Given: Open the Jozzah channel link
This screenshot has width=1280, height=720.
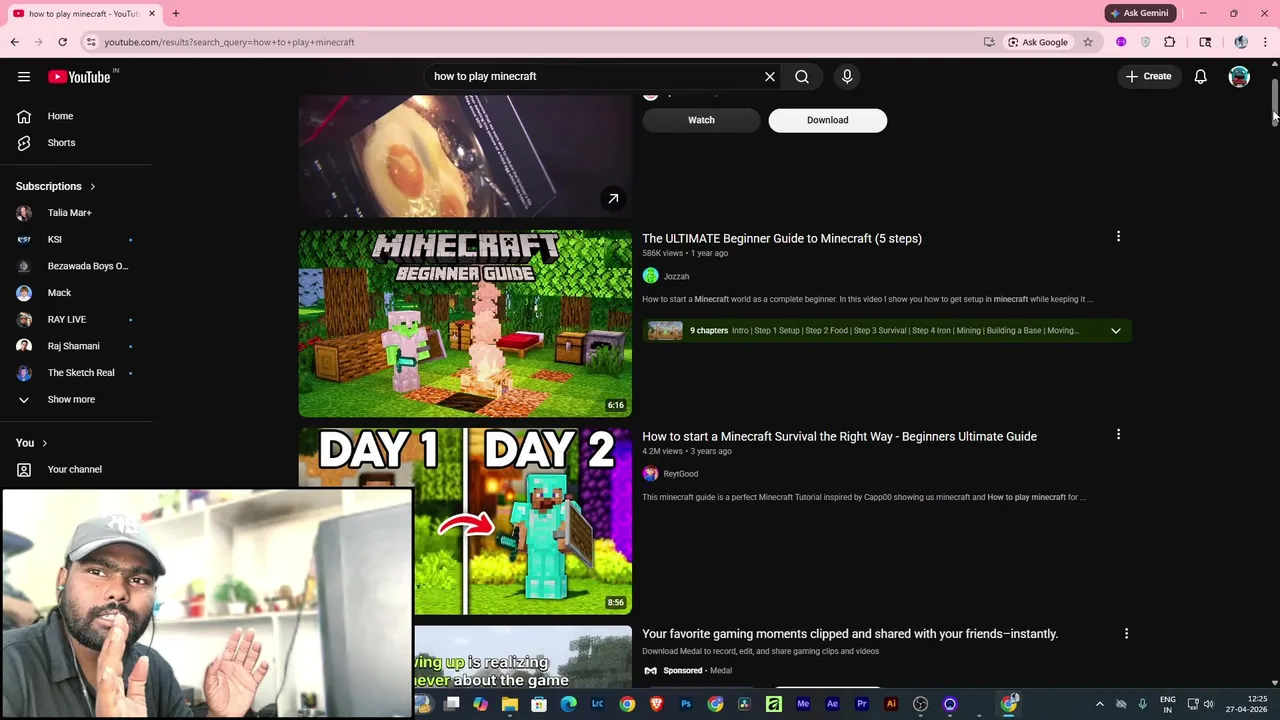Looking at the screenshot, I should tap(676, 276).
